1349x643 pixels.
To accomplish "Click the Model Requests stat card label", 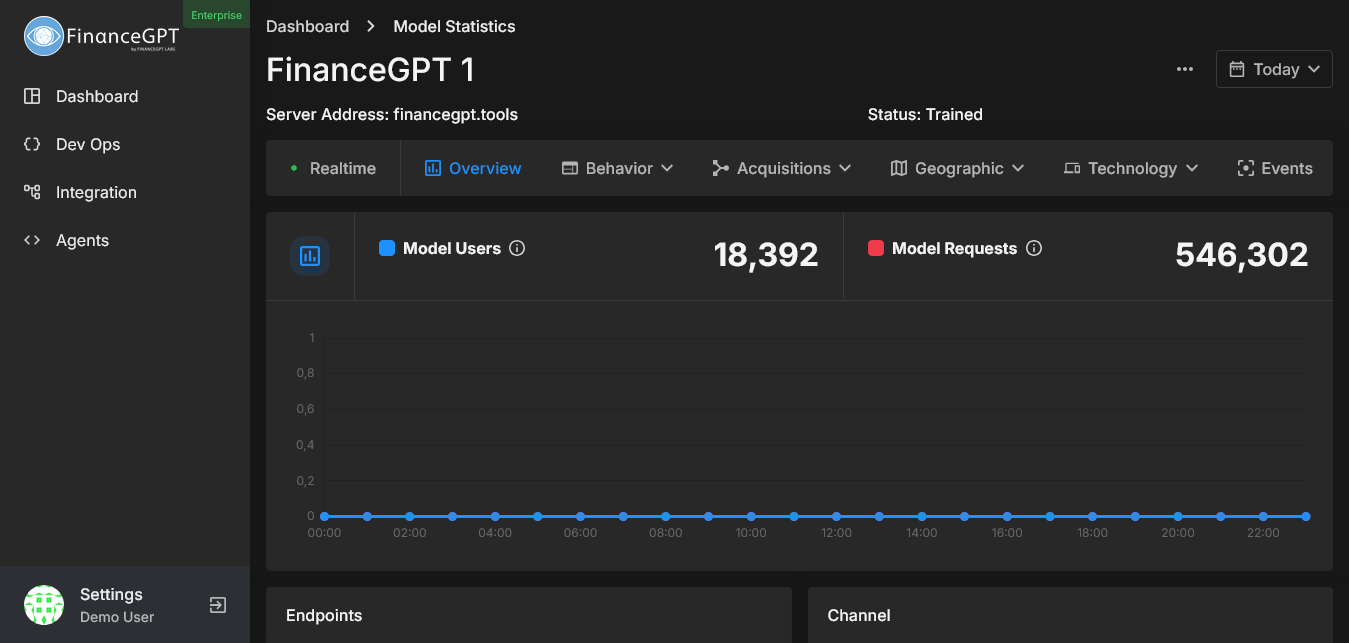I will [954, 248].
